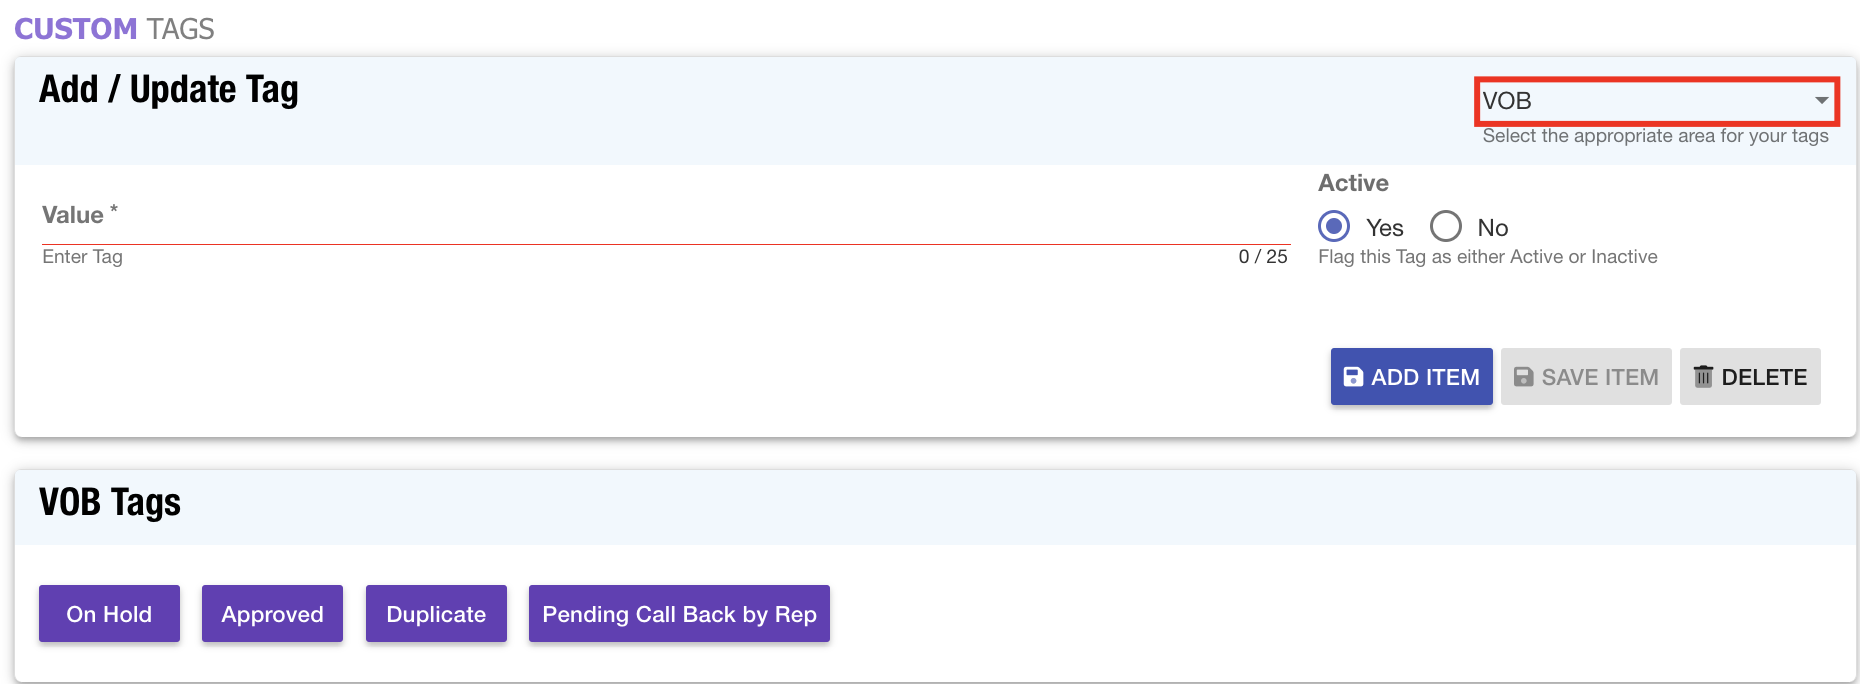Click the trash can icon on DELETE
The height and width of the screenshot is (684, 1860).
pos(1703,377)
